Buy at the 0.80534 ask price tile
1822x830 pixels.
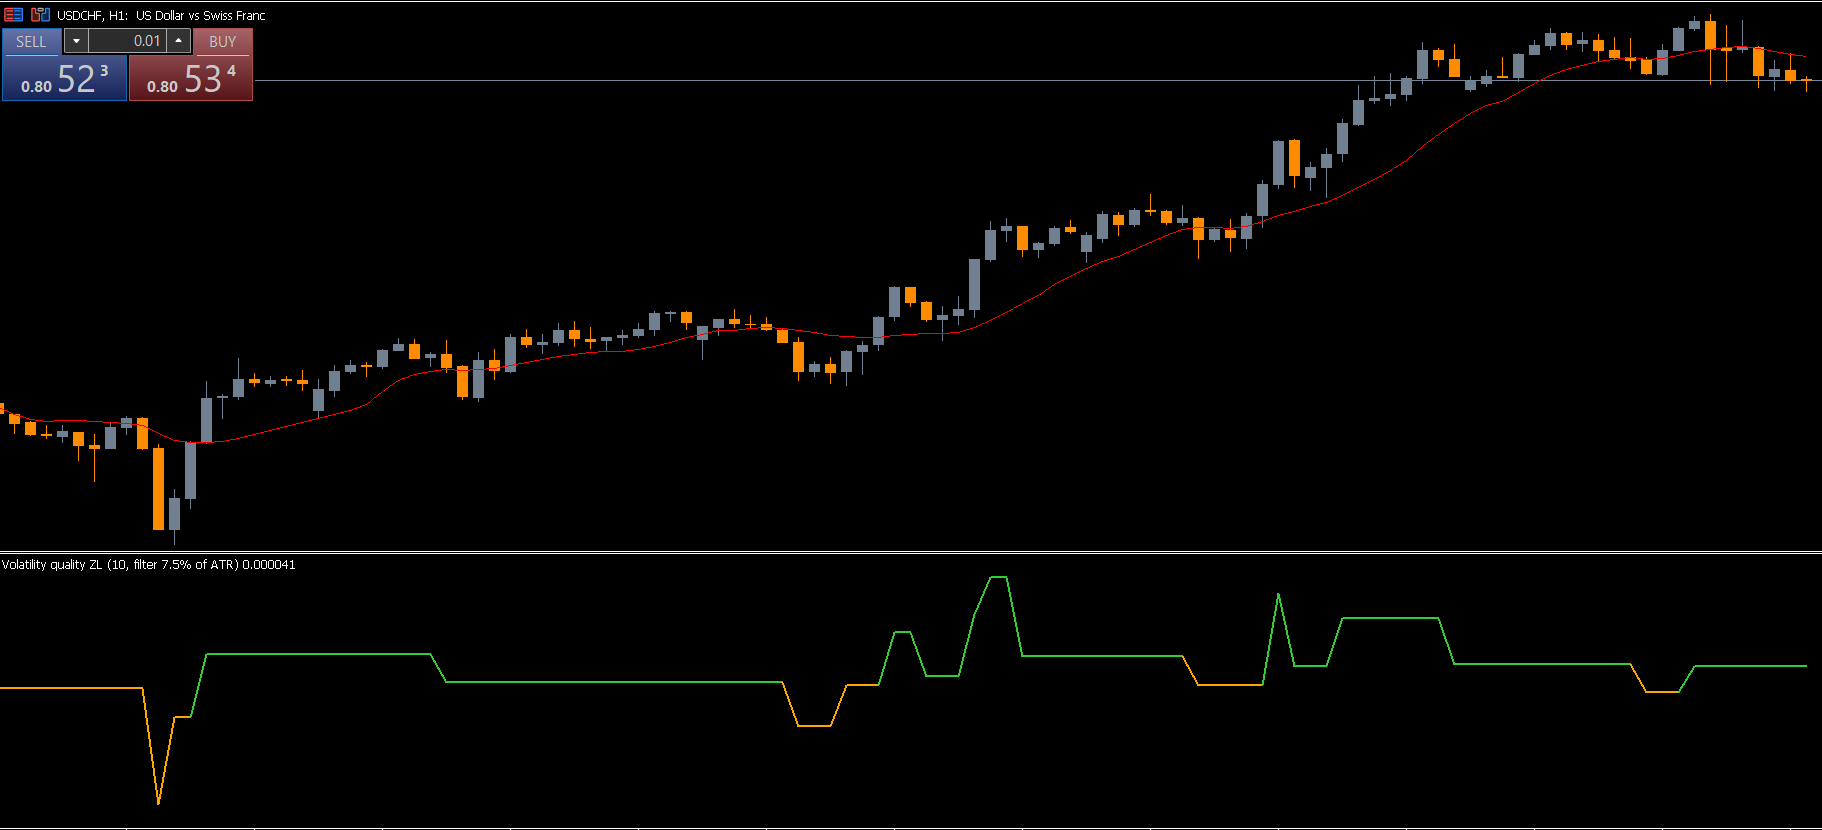click(190, 79)
